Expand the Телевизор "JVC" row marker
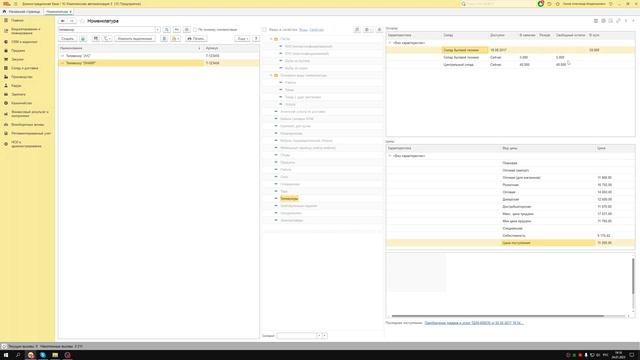This screenshot has width=640, height=360. coord(62,56)
